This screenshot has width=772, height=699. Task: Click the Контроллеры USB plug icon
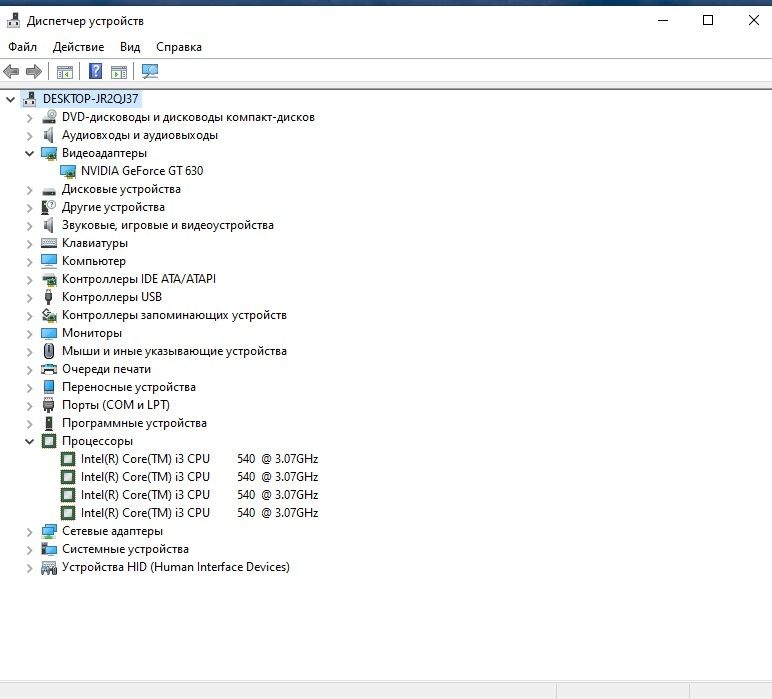coord(48,297)
